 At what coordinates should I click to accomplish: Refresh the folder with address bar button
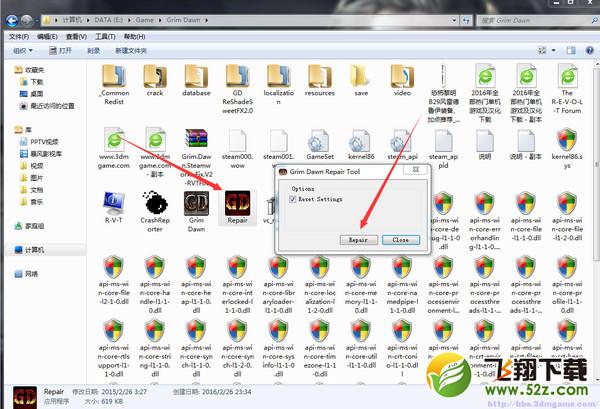point(466,21)
